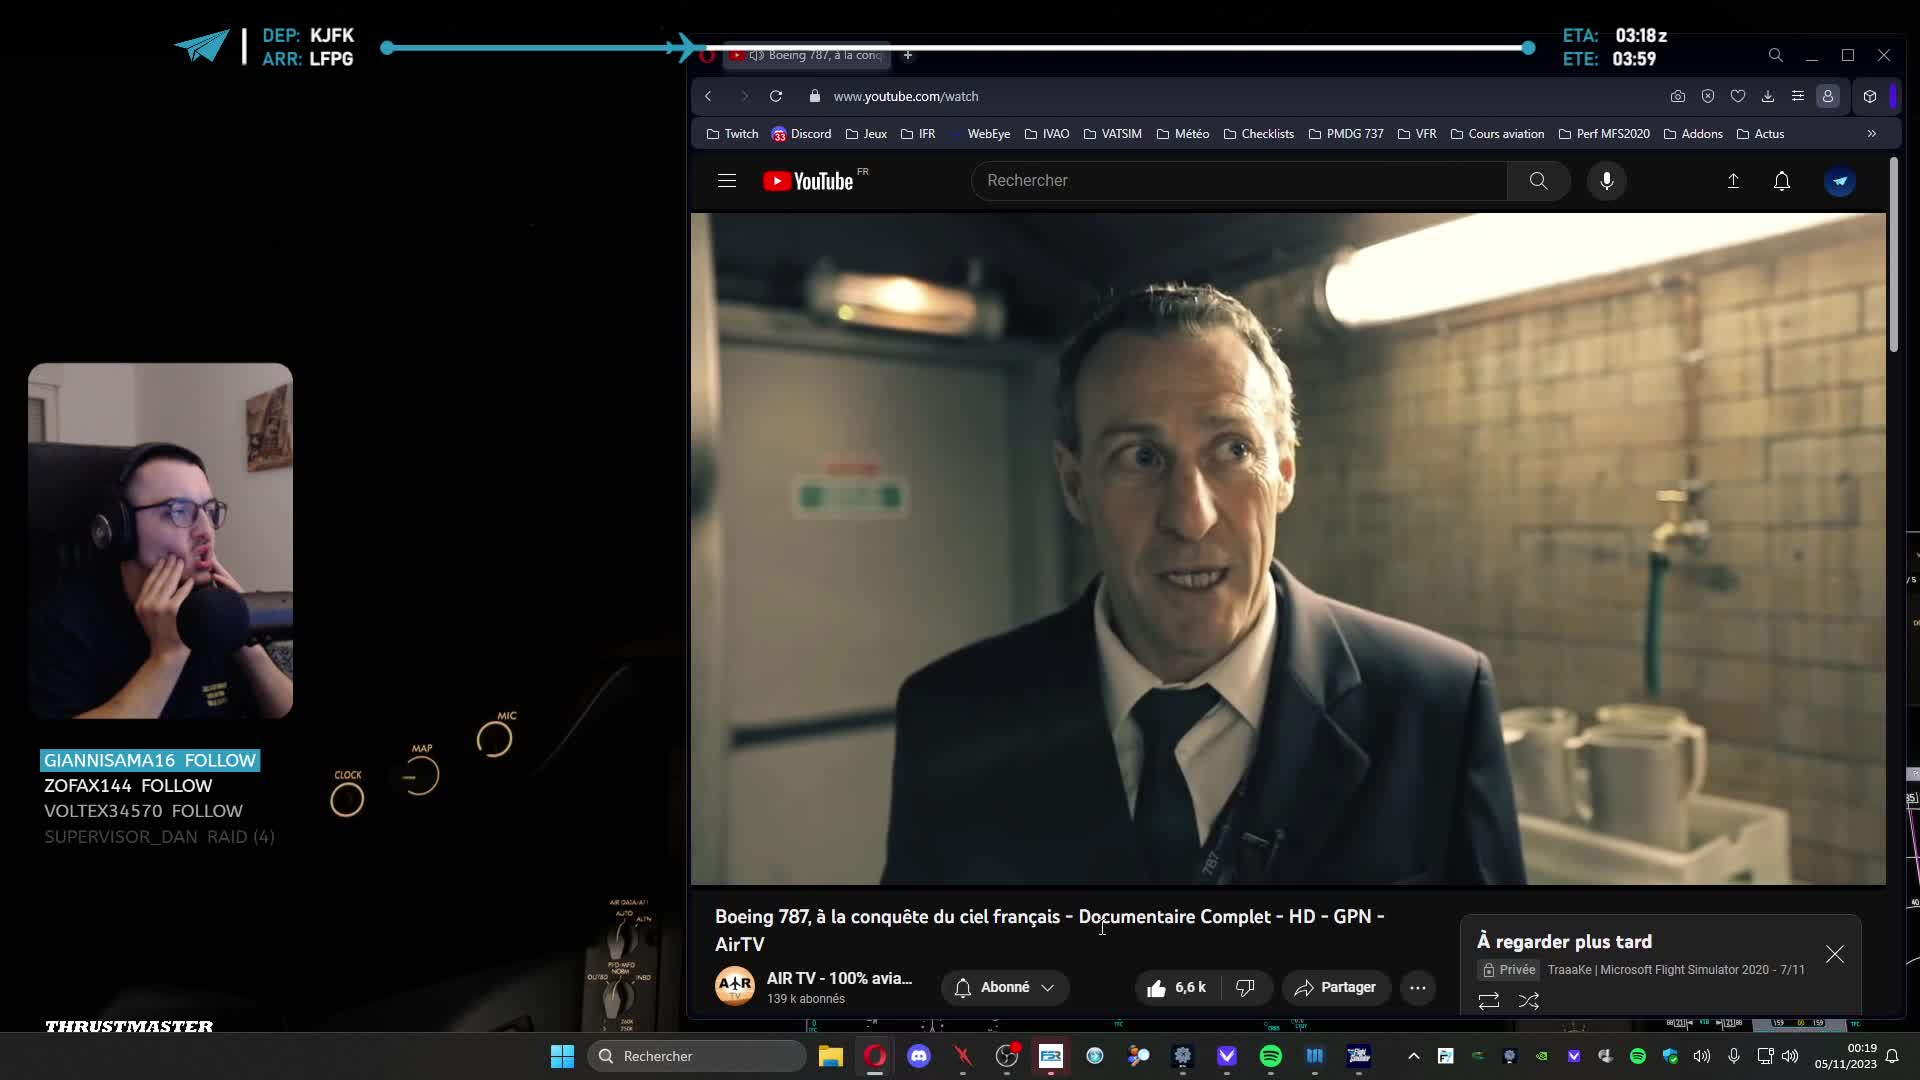The height and width of the screenshot is (1080, 1920).
Task: Open the ad blocker shield icon
Action: click(1708, 96)
